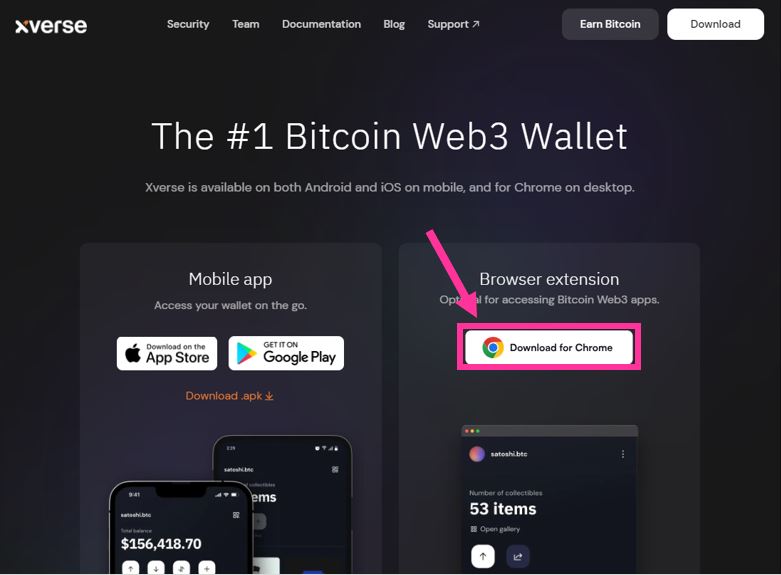Download on the App Store badge
The width and height of the screenshot is (781, 575).
tap(167, 353)
